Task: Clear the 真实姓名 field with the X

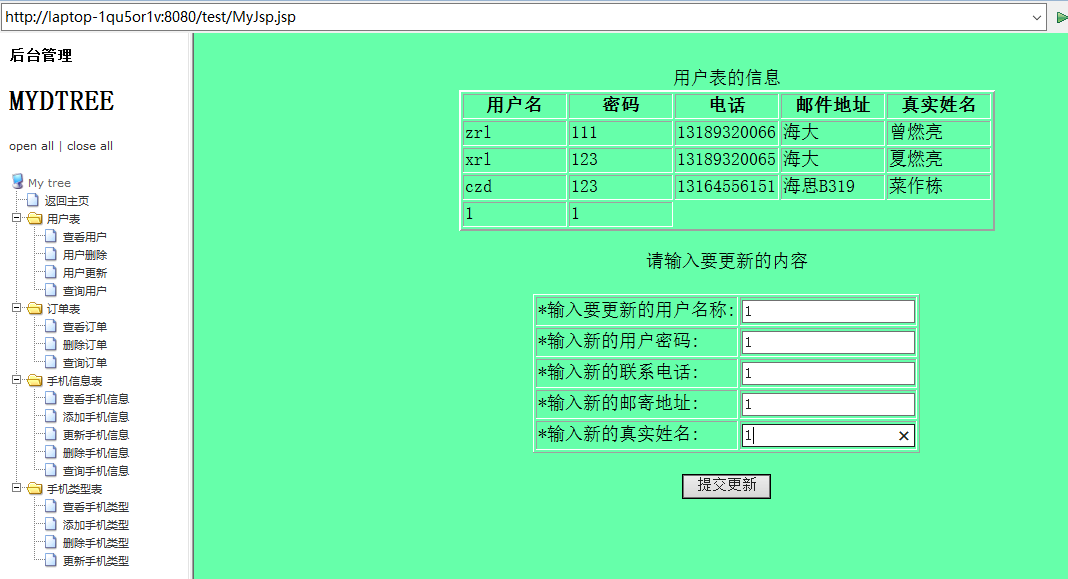Action: [904, 436]
